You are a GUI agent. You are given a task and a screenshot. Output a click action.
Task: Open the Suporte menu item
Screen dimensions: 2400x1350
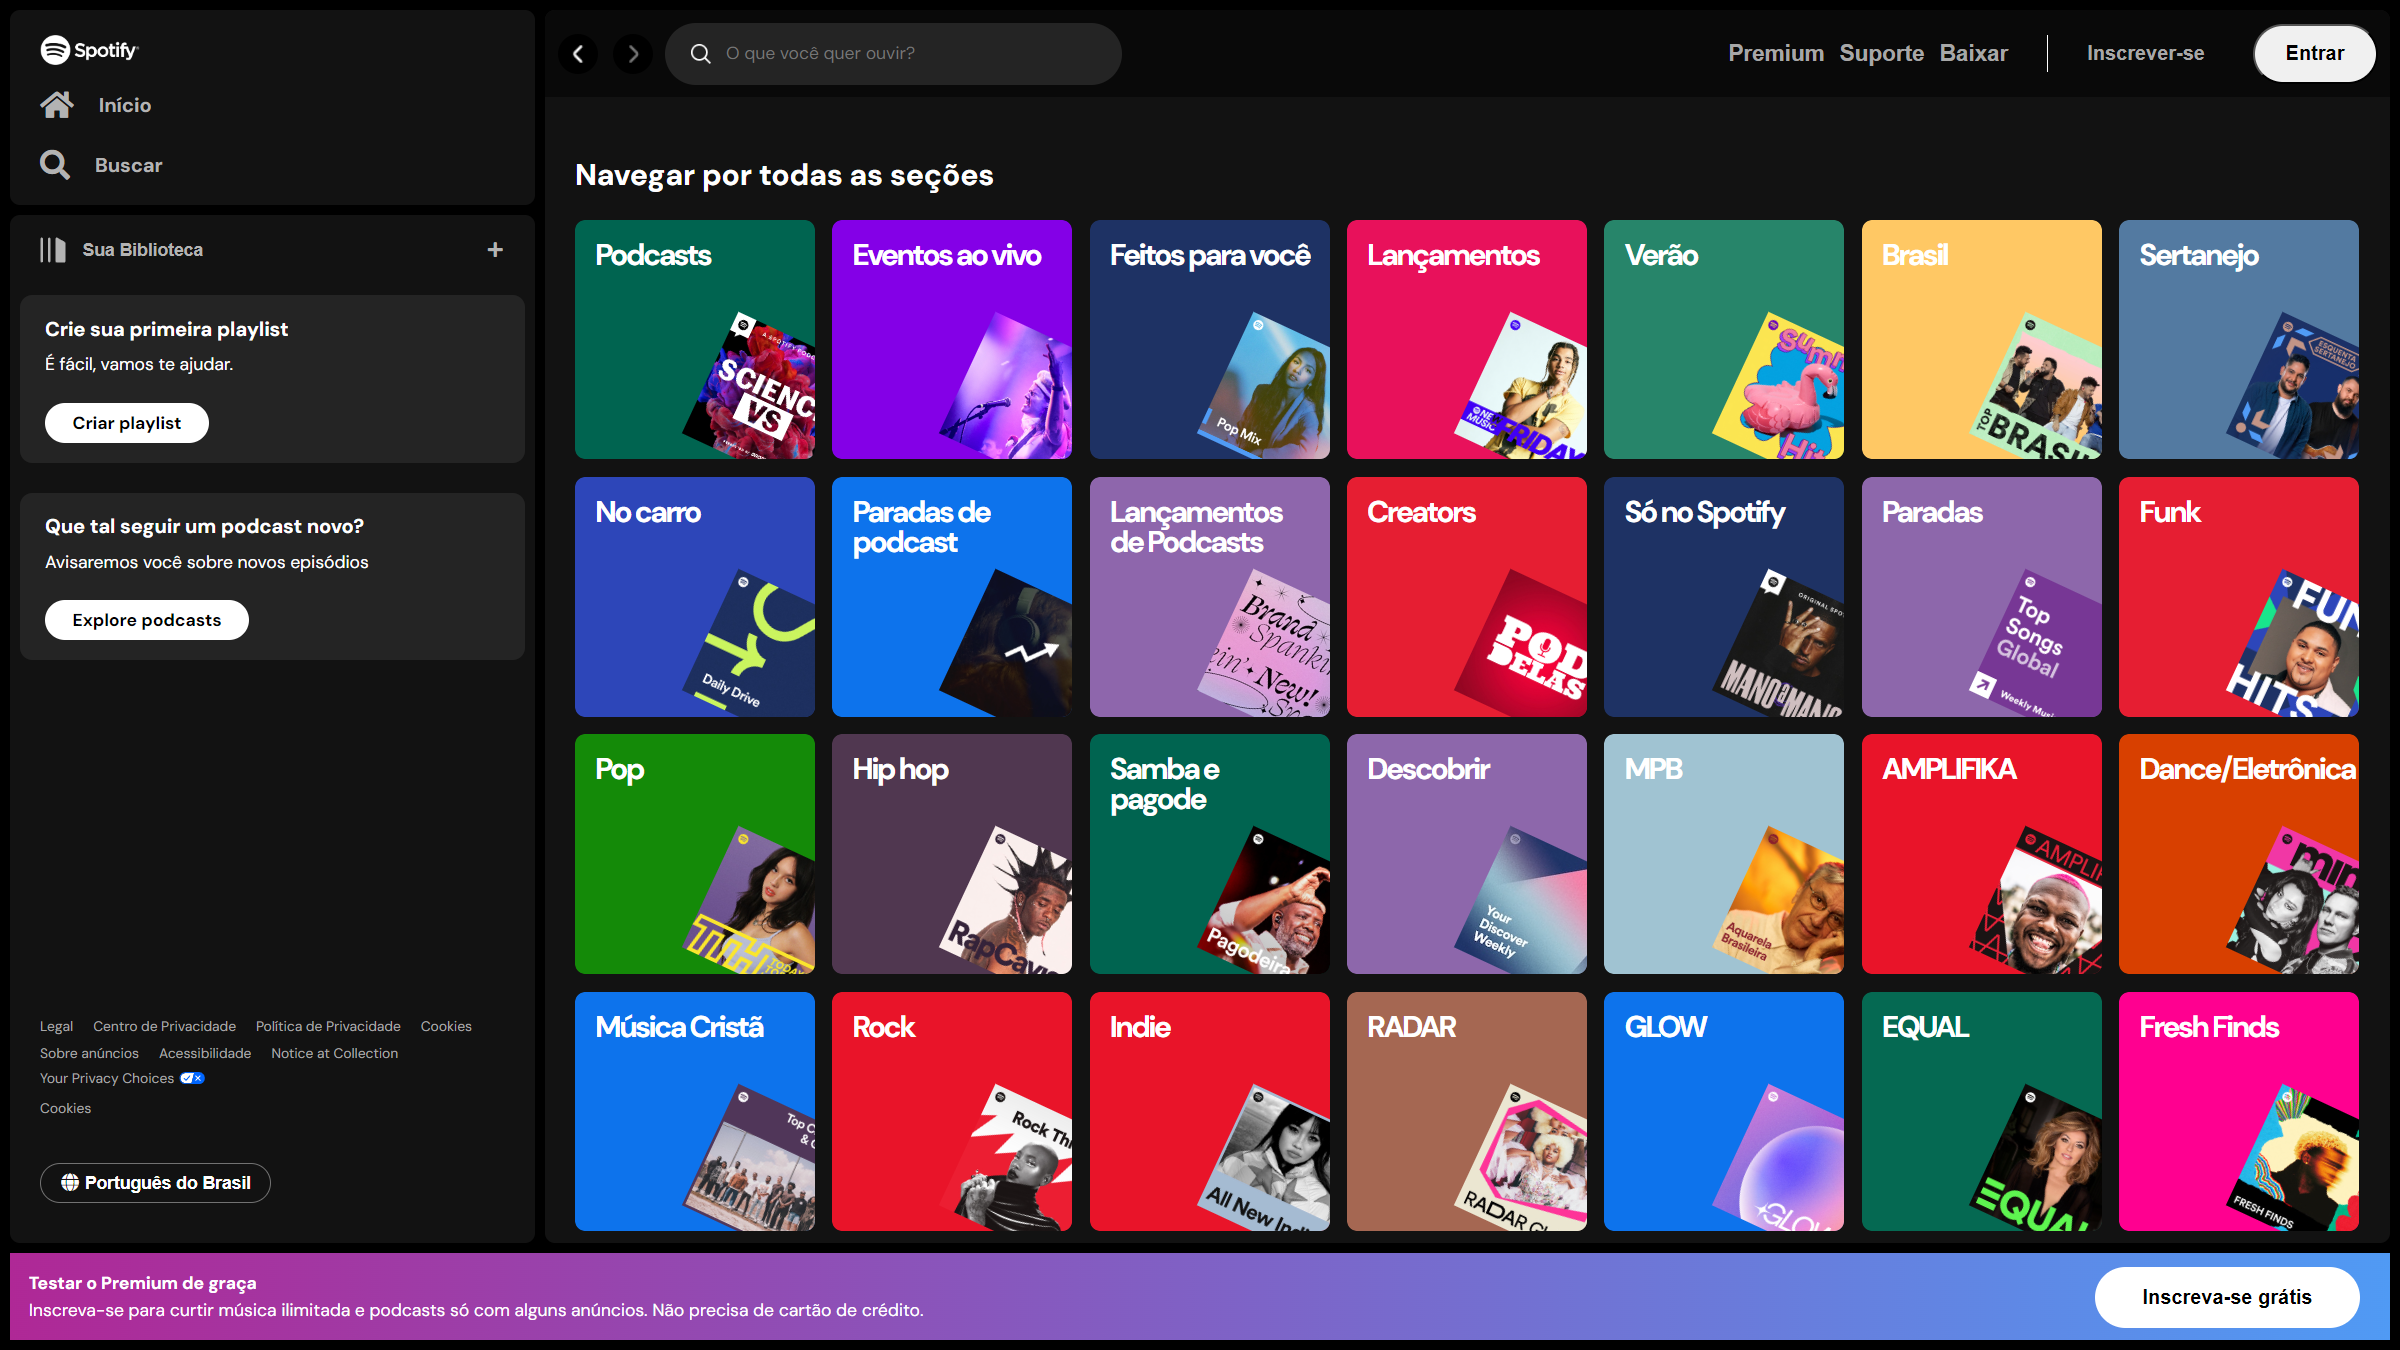[x=1881, y=54]
